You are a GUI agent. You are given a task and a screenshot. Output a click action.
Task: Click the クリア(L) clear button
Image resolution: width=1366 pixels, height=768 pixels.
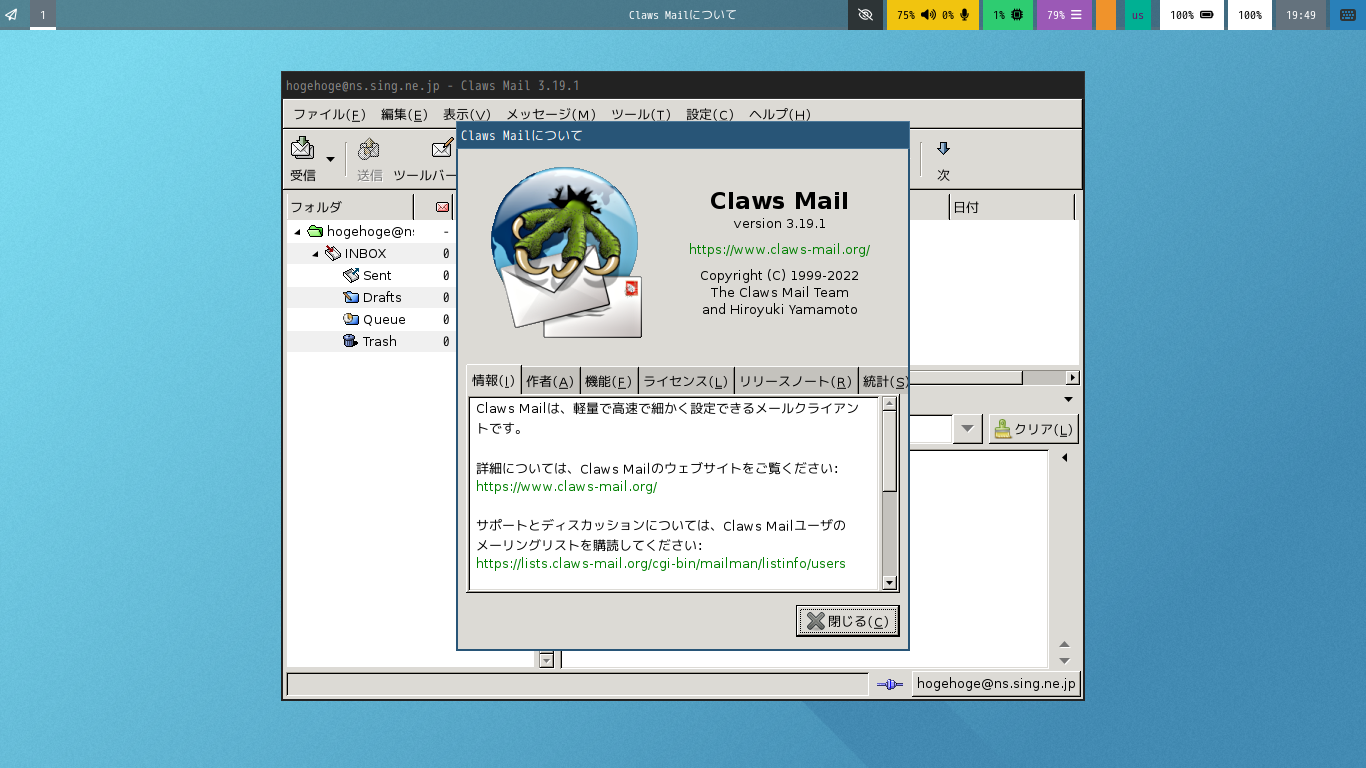[x=1033, y=429]
